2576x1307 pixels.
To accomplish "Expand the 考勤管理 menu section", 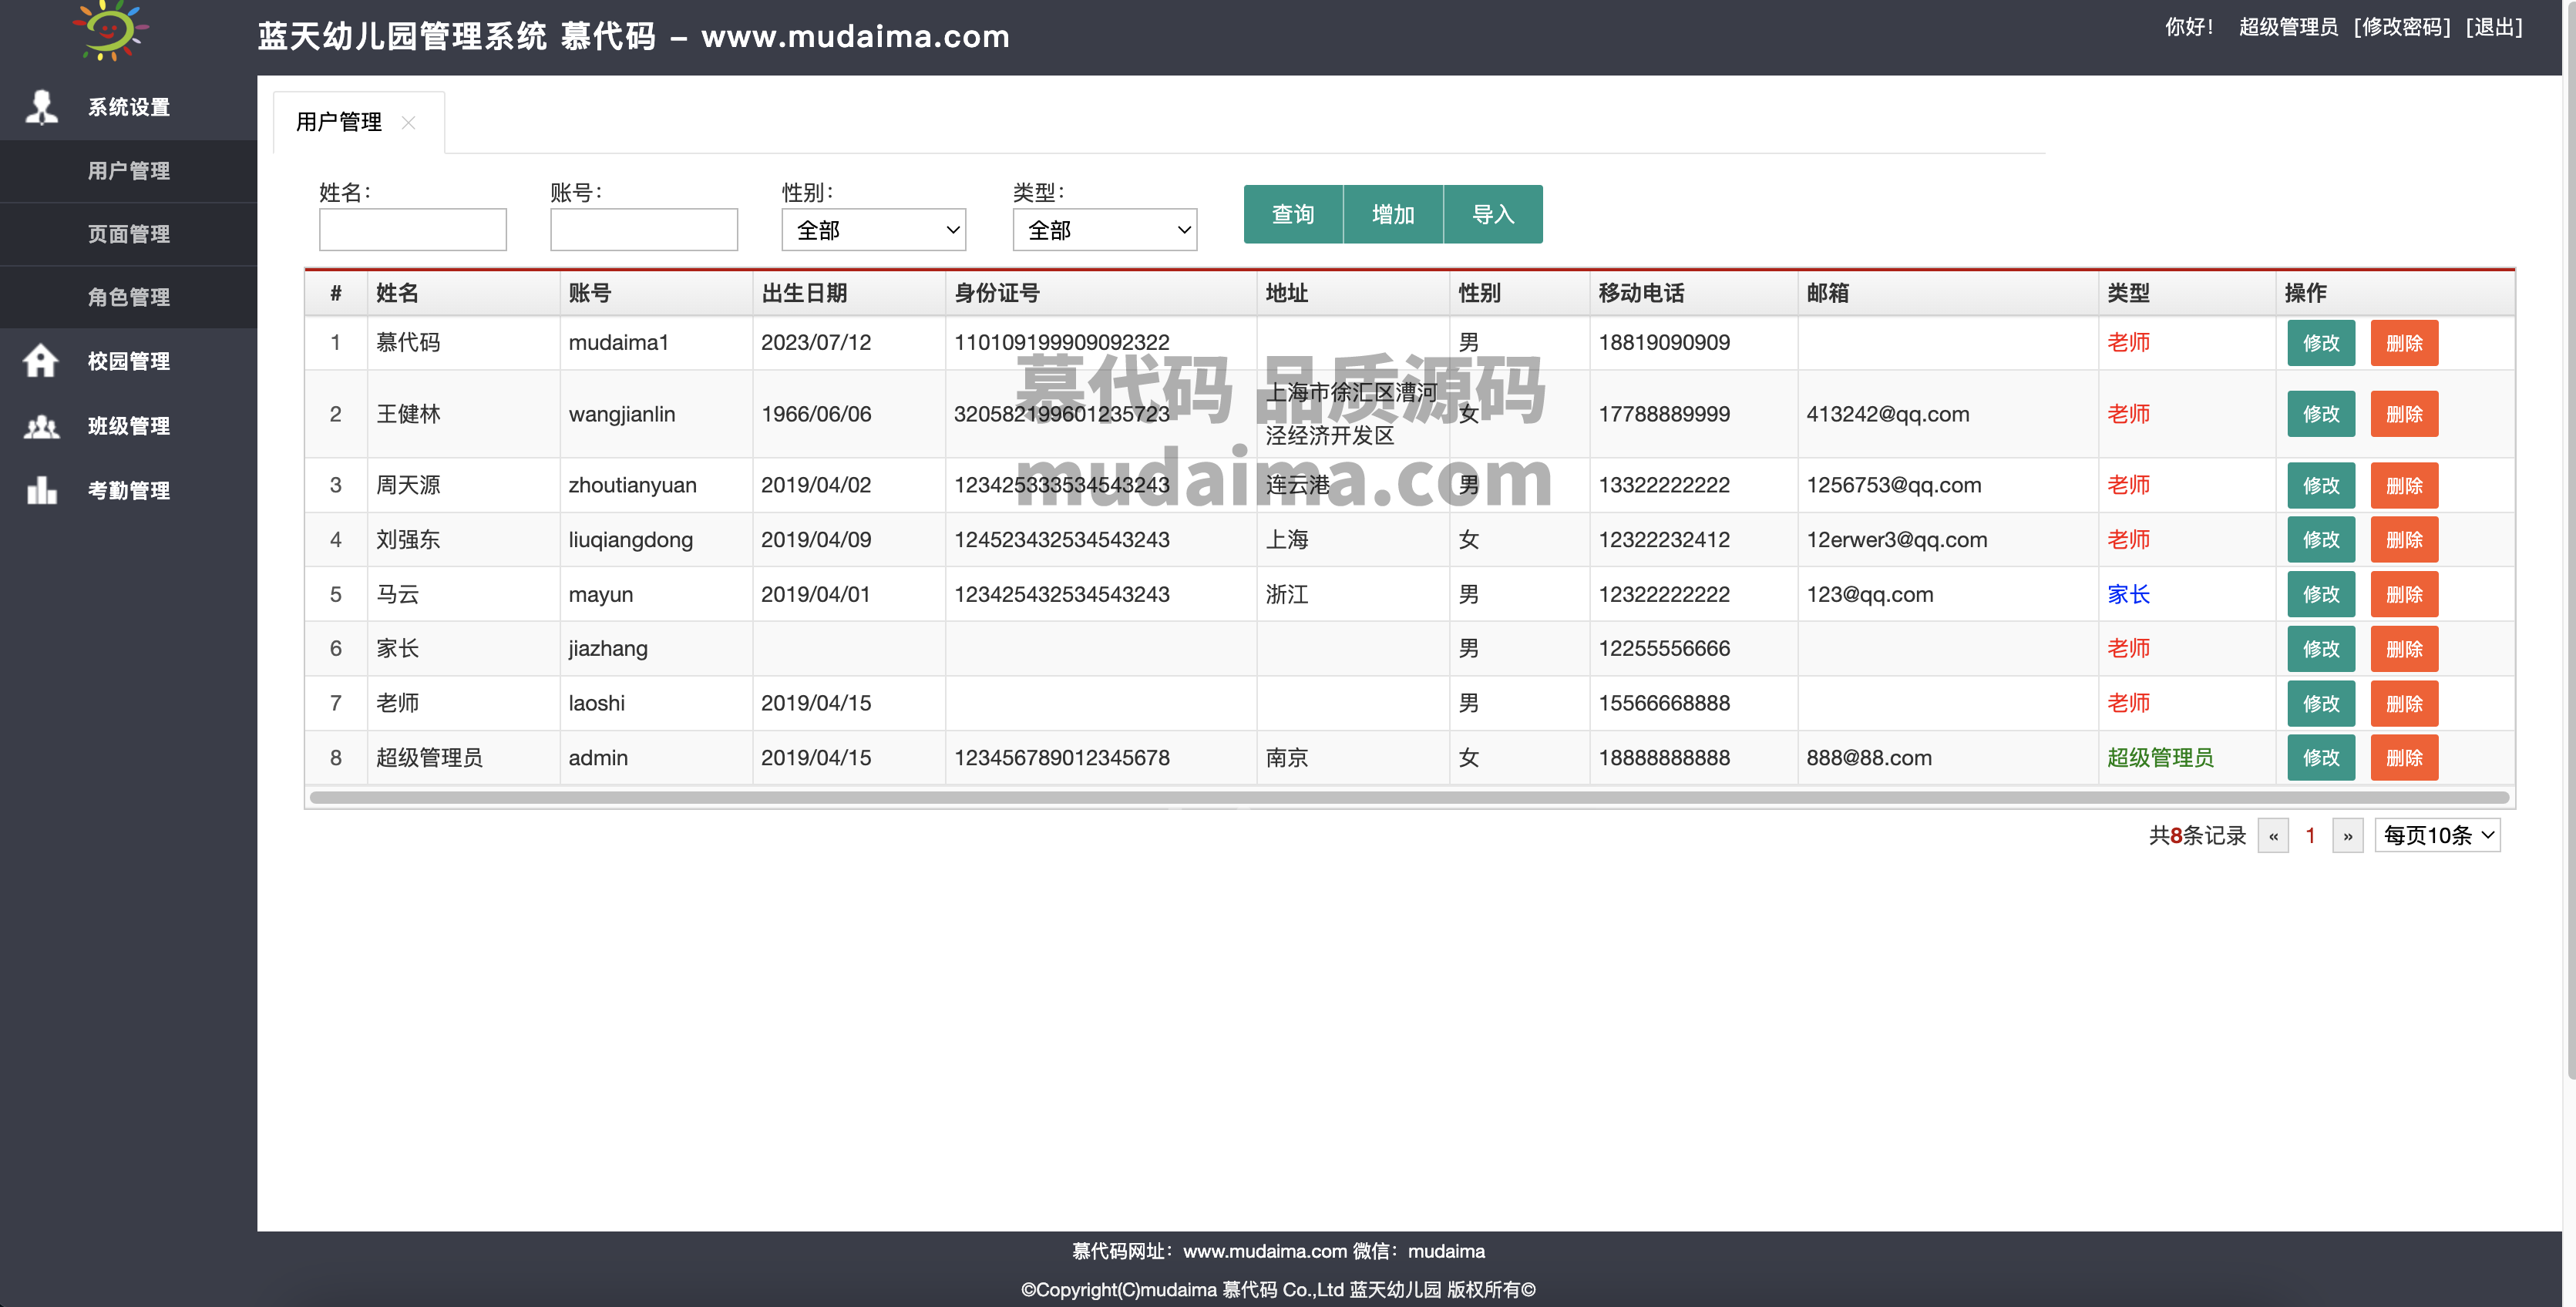I will point(128,491).
